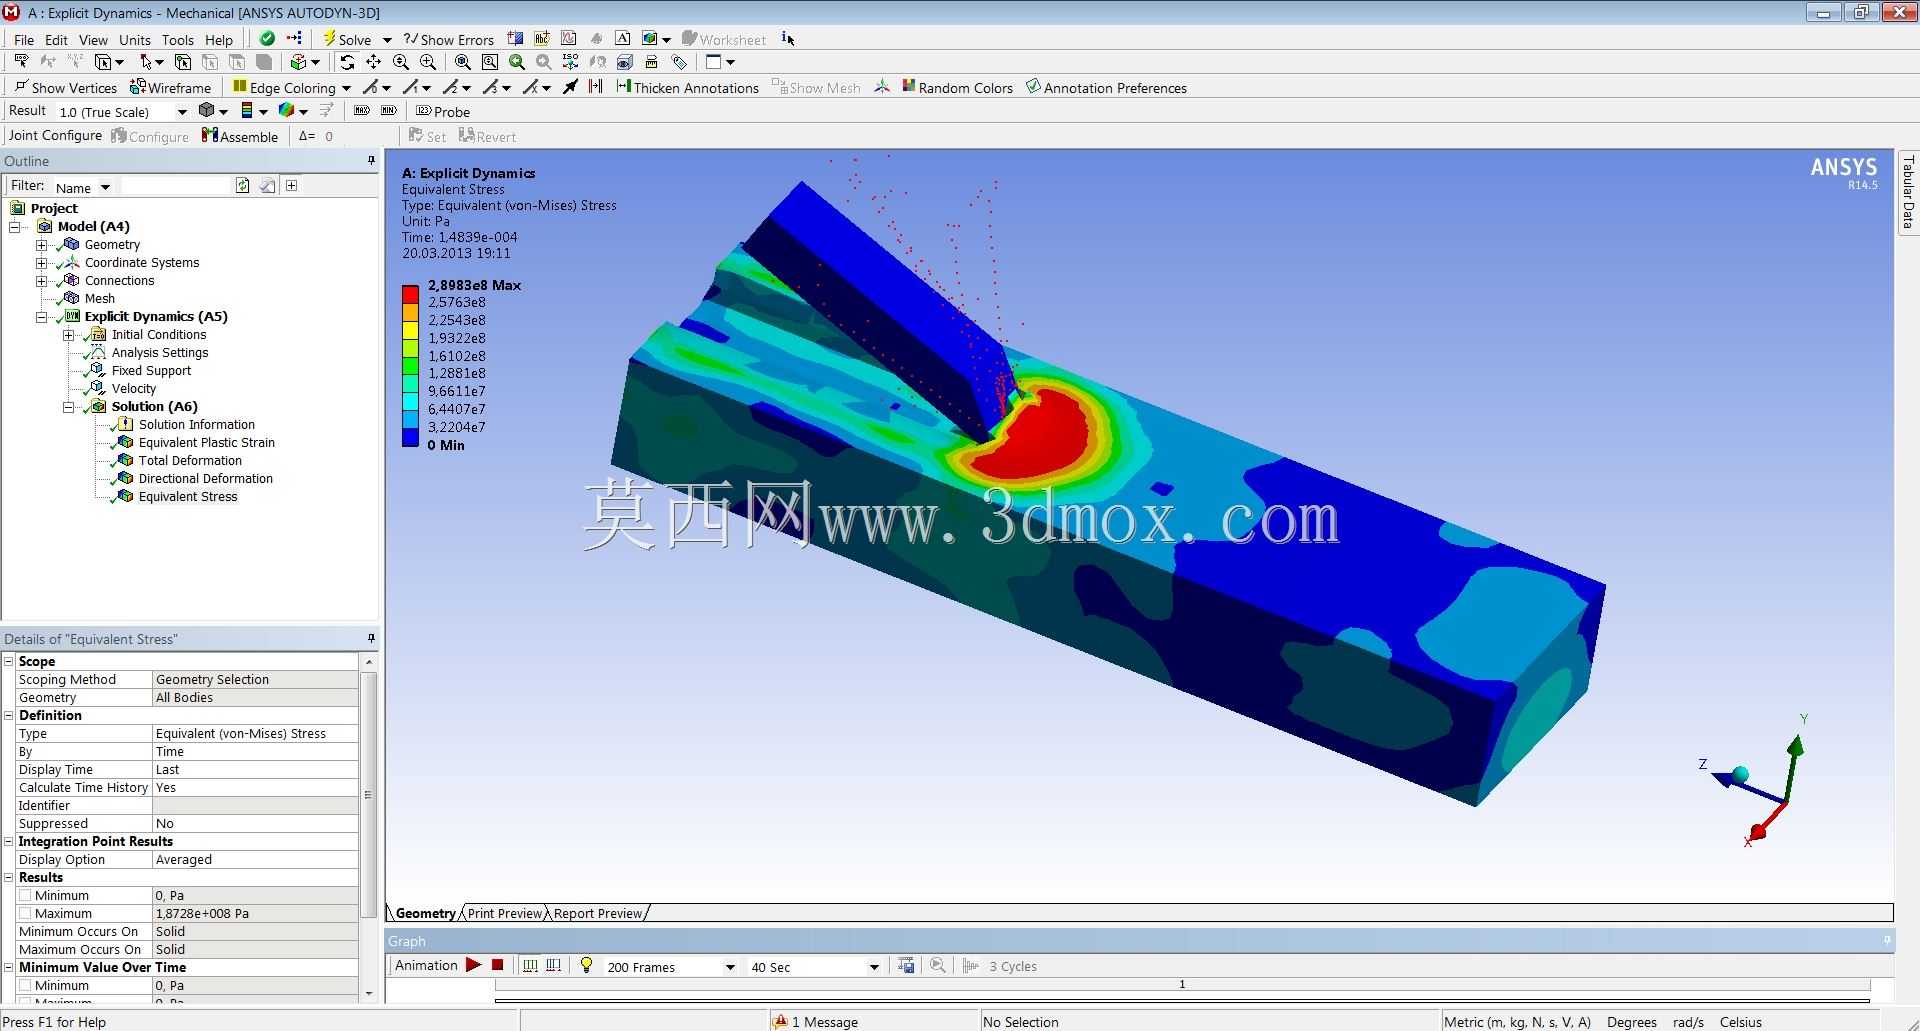Open the Units menu
Viewport: 1920px width, 1031px height.
(135, 40)
